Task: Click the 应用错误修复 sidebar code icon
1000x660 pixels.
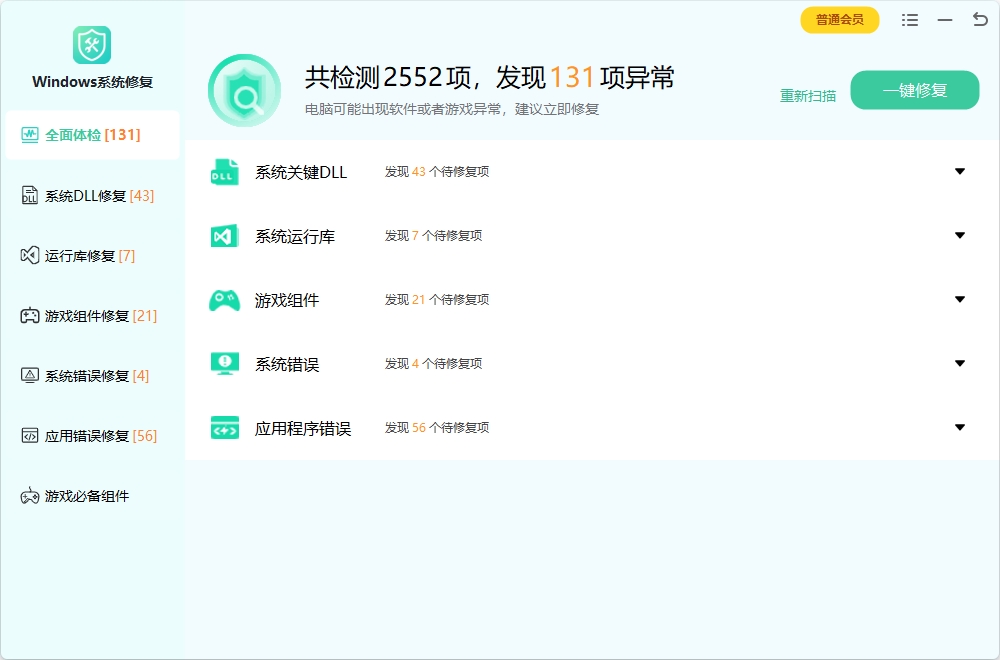Action: point(30,436)
